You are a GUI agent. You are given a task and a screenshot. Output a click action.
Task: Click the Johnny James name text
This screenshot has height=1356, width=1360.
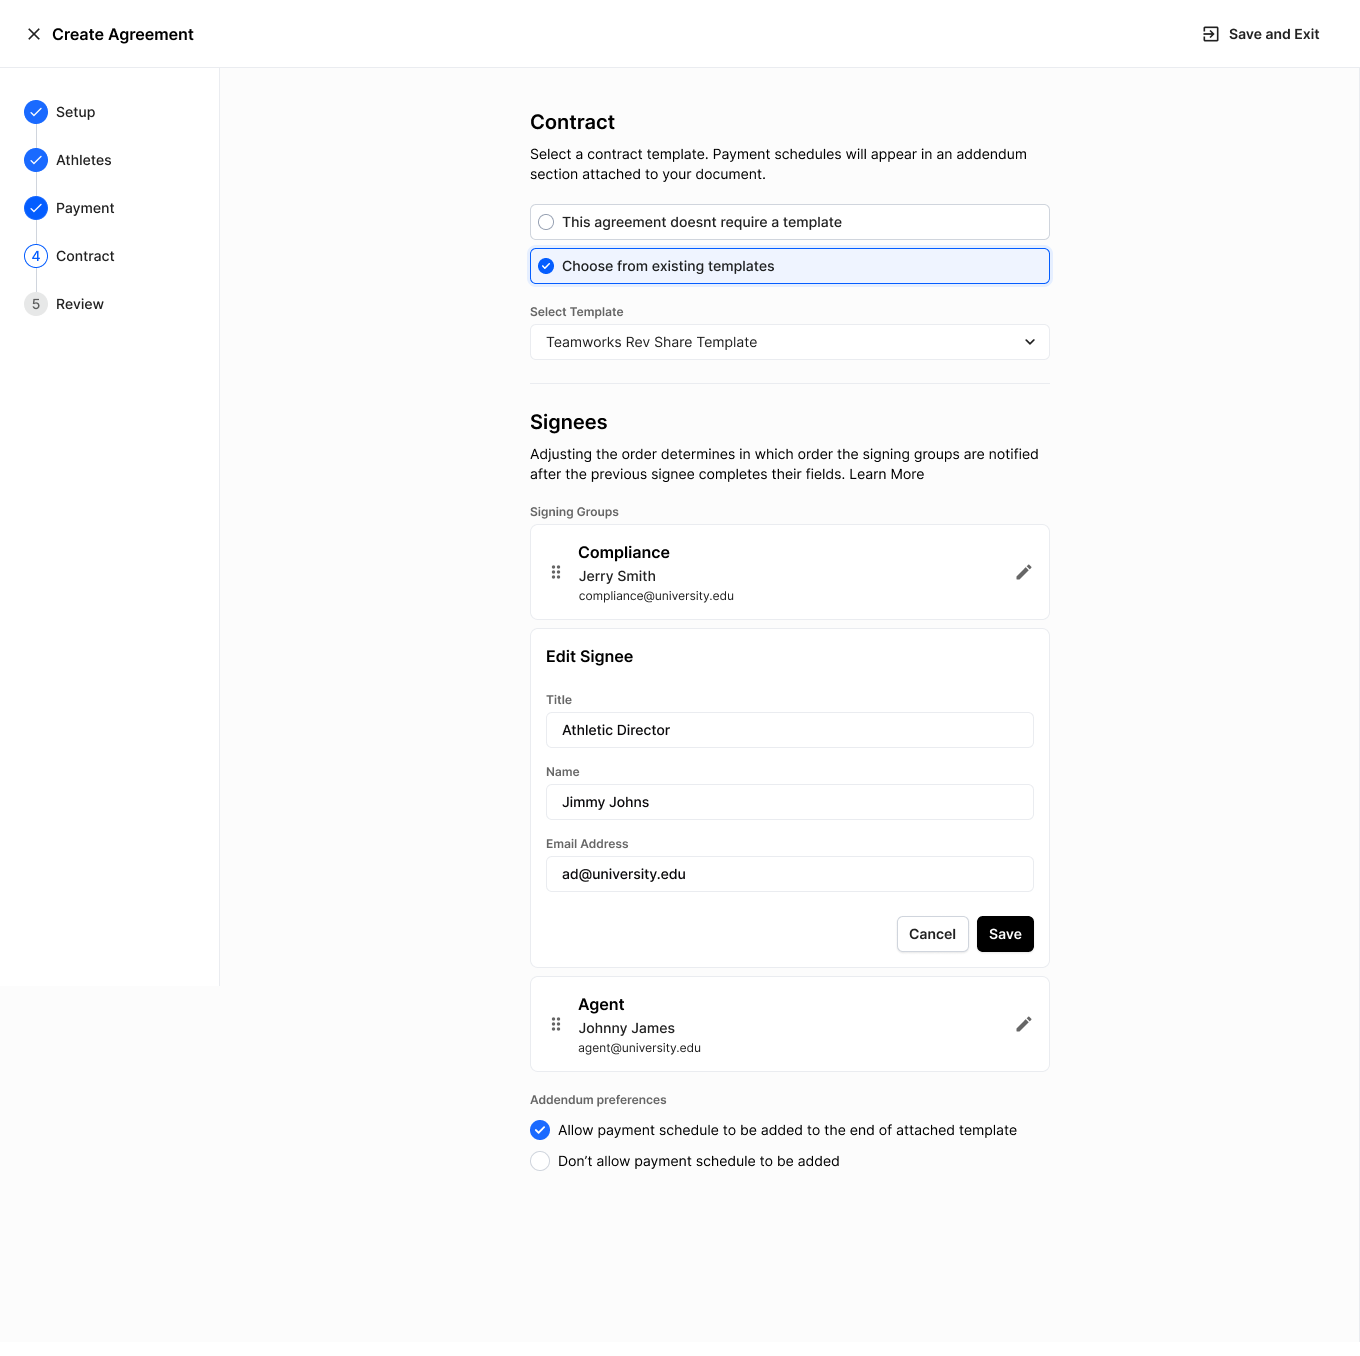tap(626, 1028)
